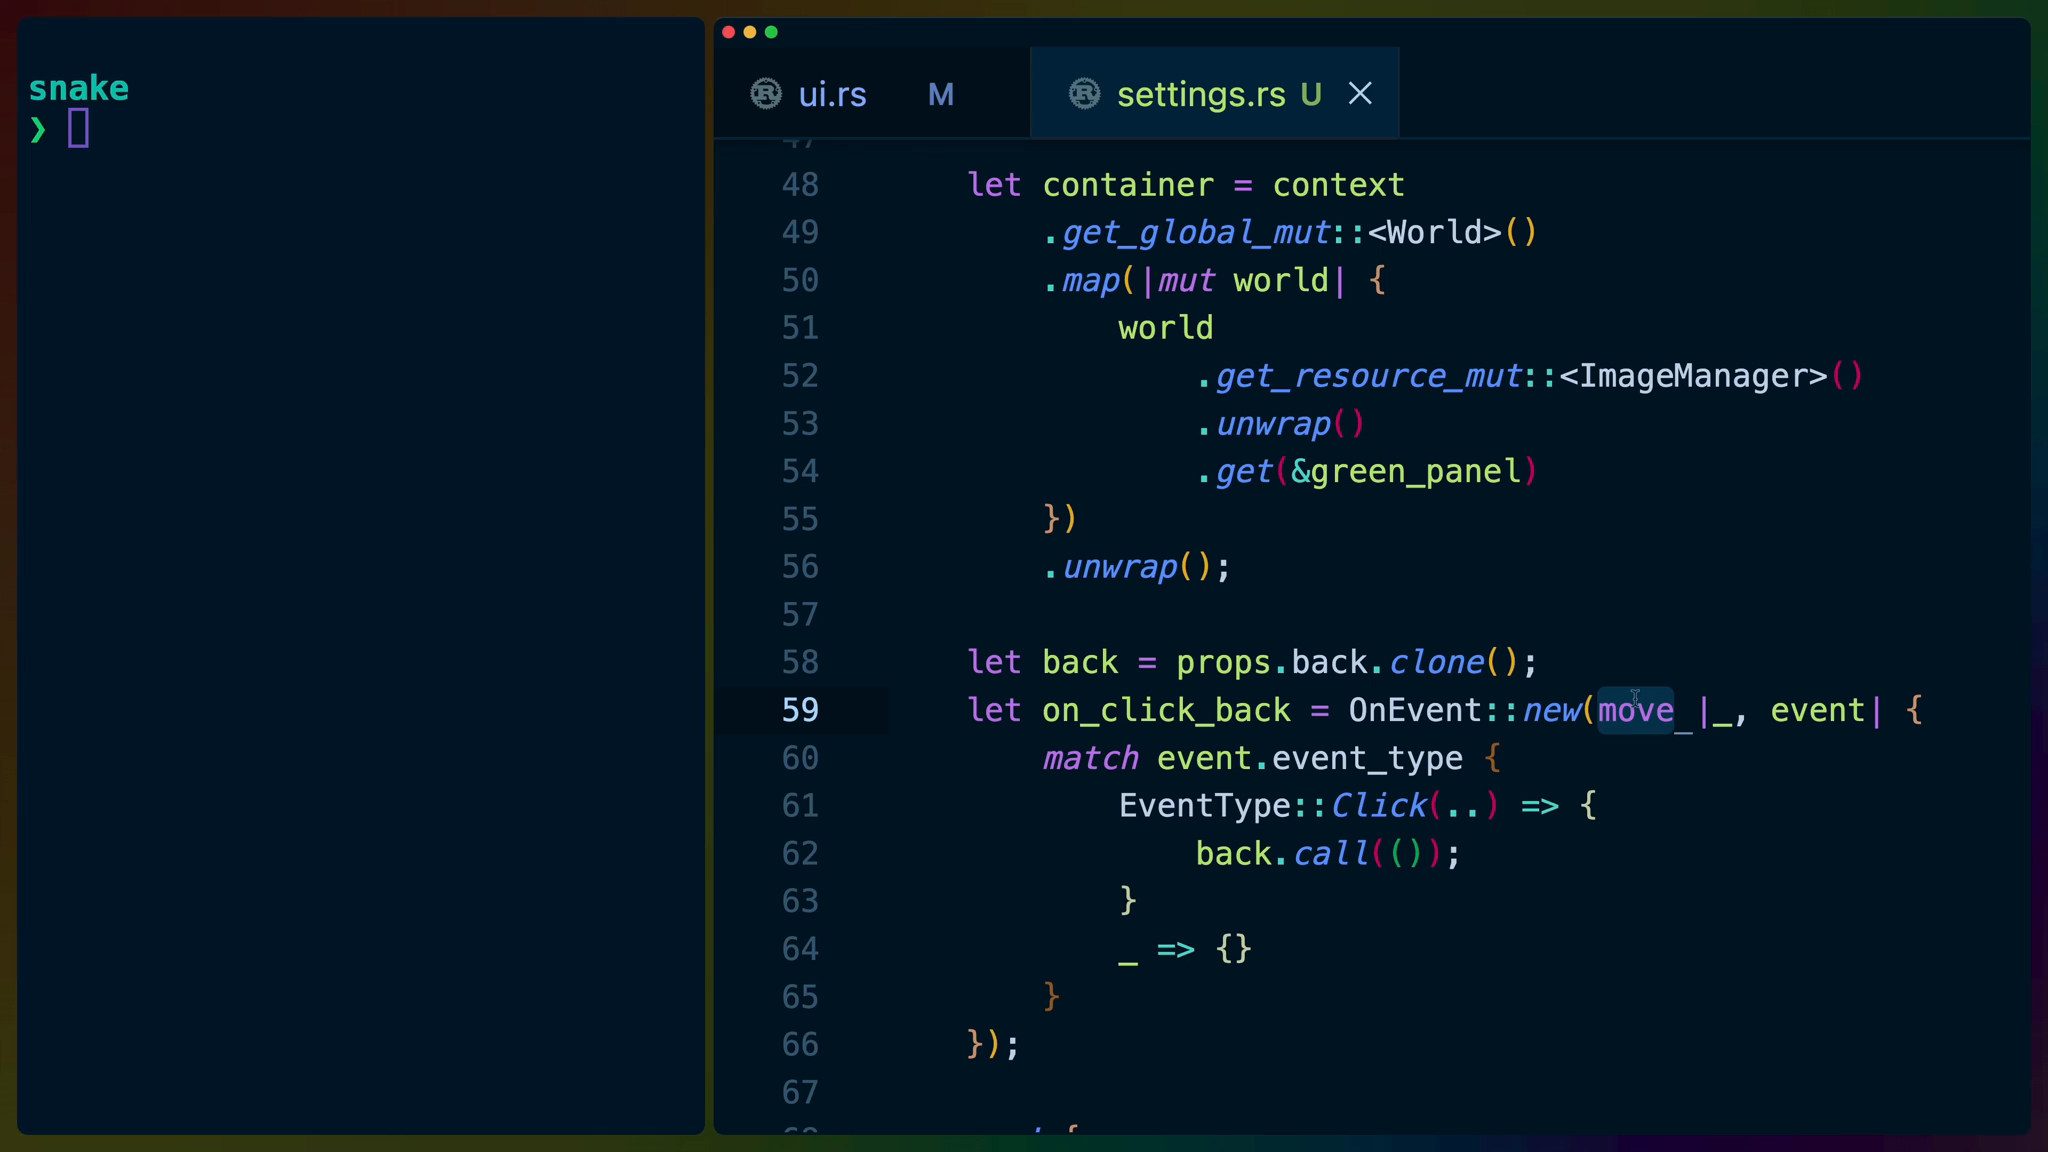The image size is (2048, 1152).
Task: Click the green fullscreen dot
Action: [771, 32]
